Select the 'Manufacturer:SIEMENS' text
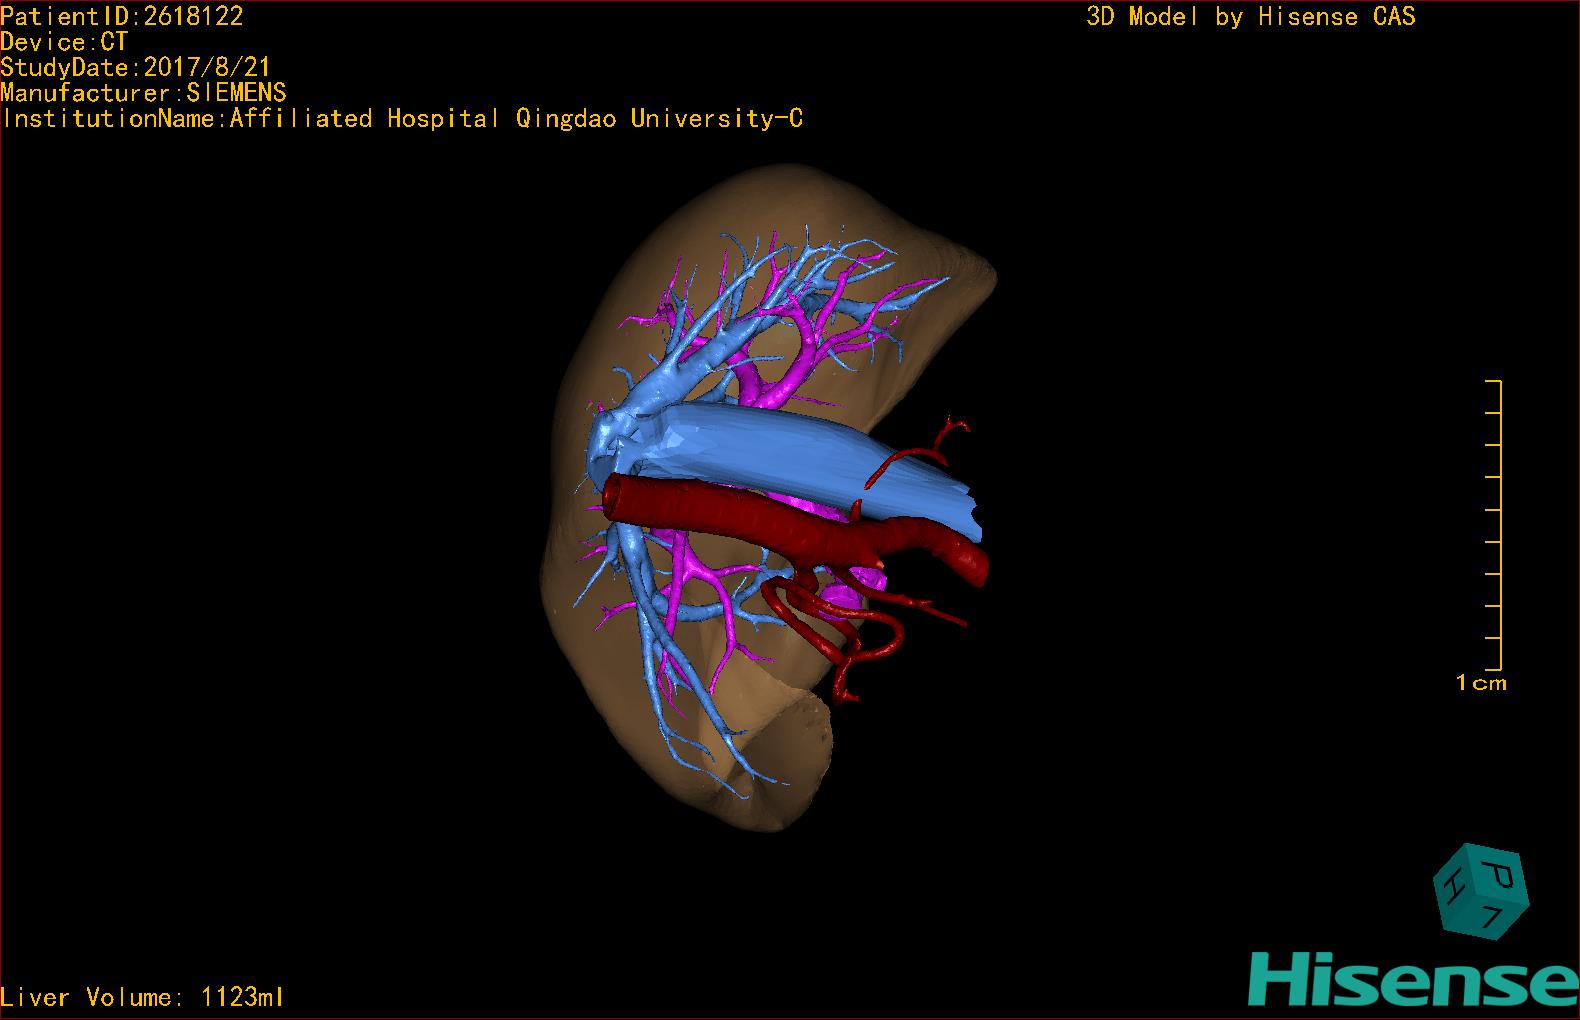The image size is (1580, 1020). pyautogui.click(x=143, y=93)
